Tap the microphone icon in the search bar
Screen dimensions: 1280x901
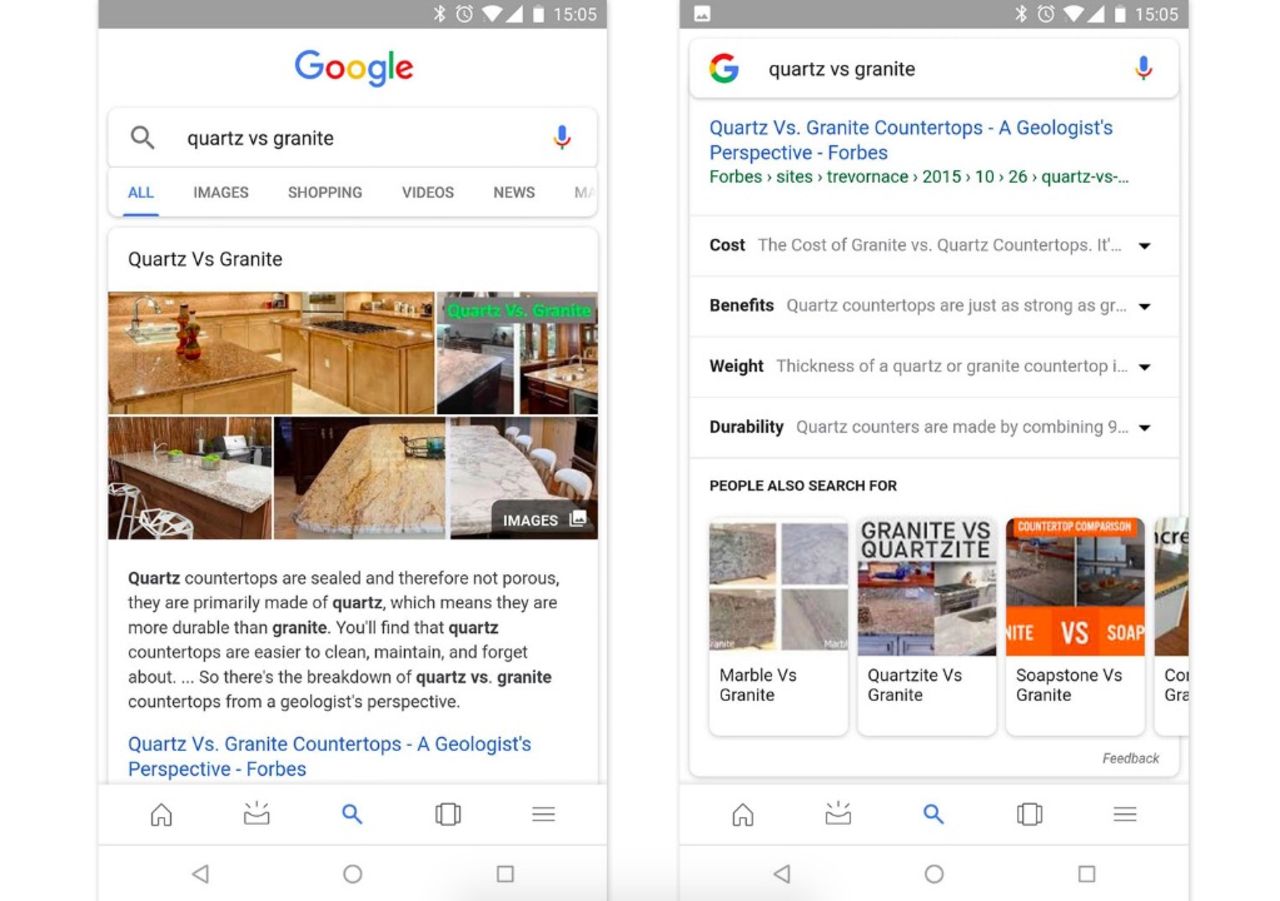coord(561,137)
